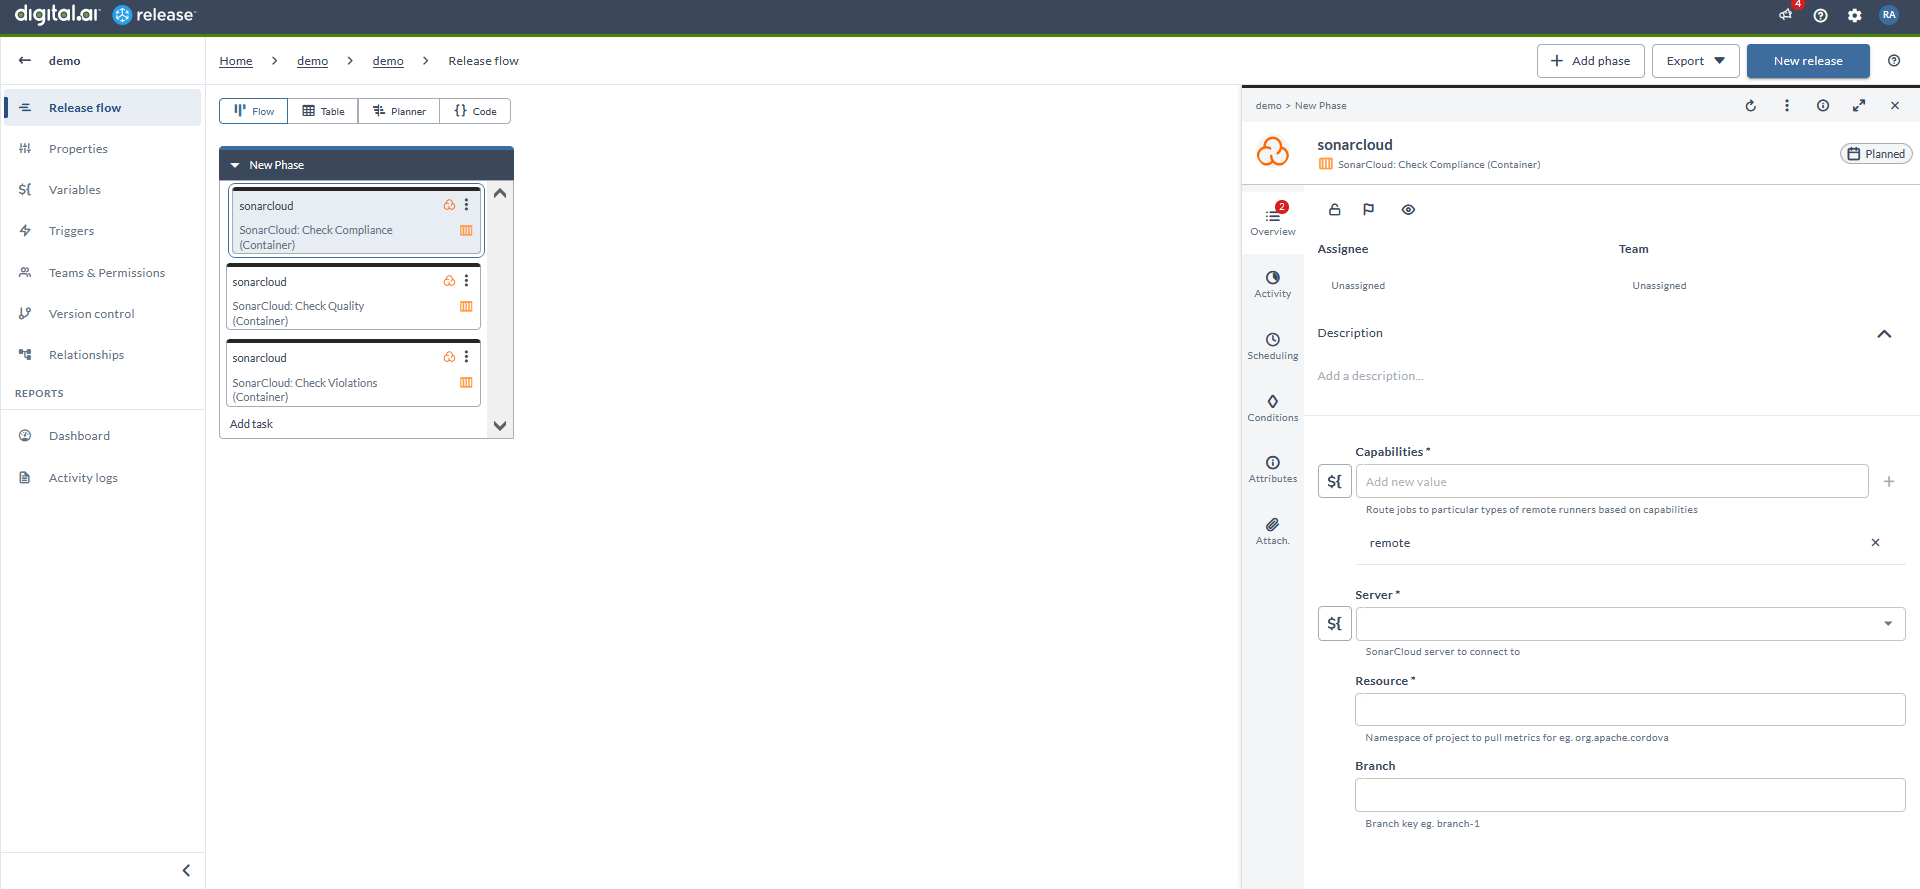Open task panel three-dot menu
The image size is (1920, 889).
tap(1787, 105)
